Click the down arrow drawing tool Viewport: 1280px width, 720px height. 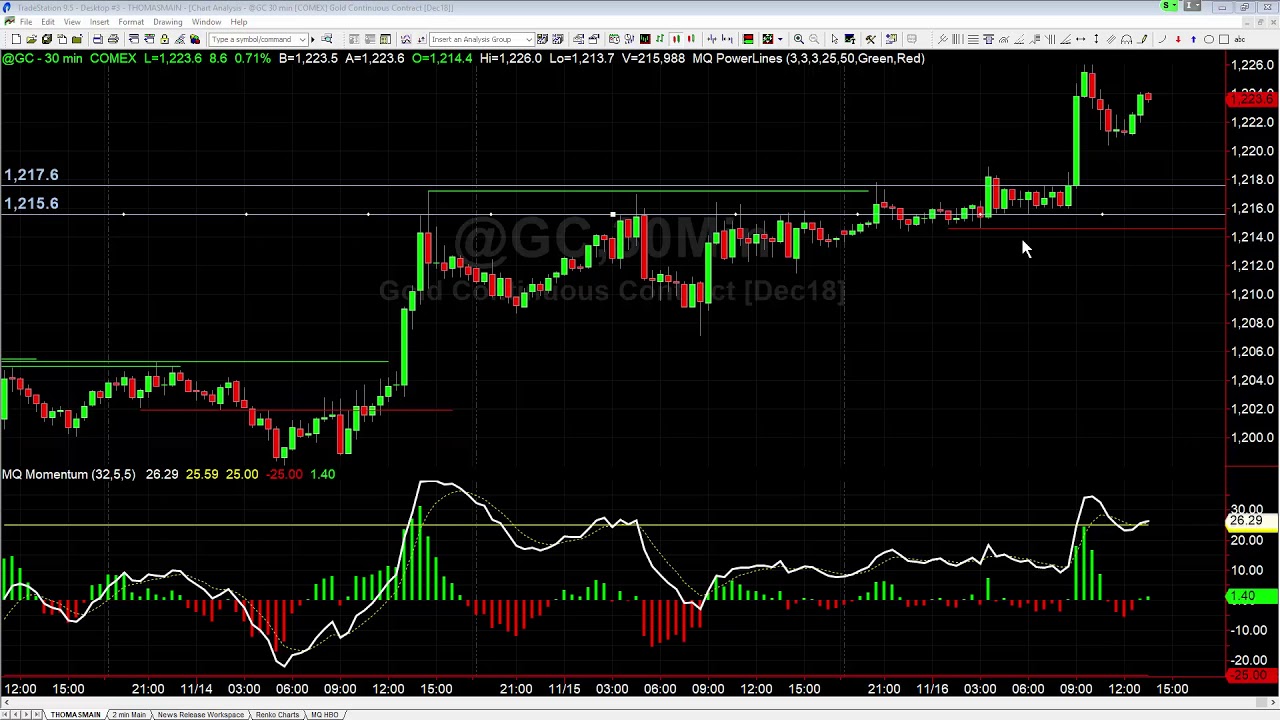[x=1178, y=39]
